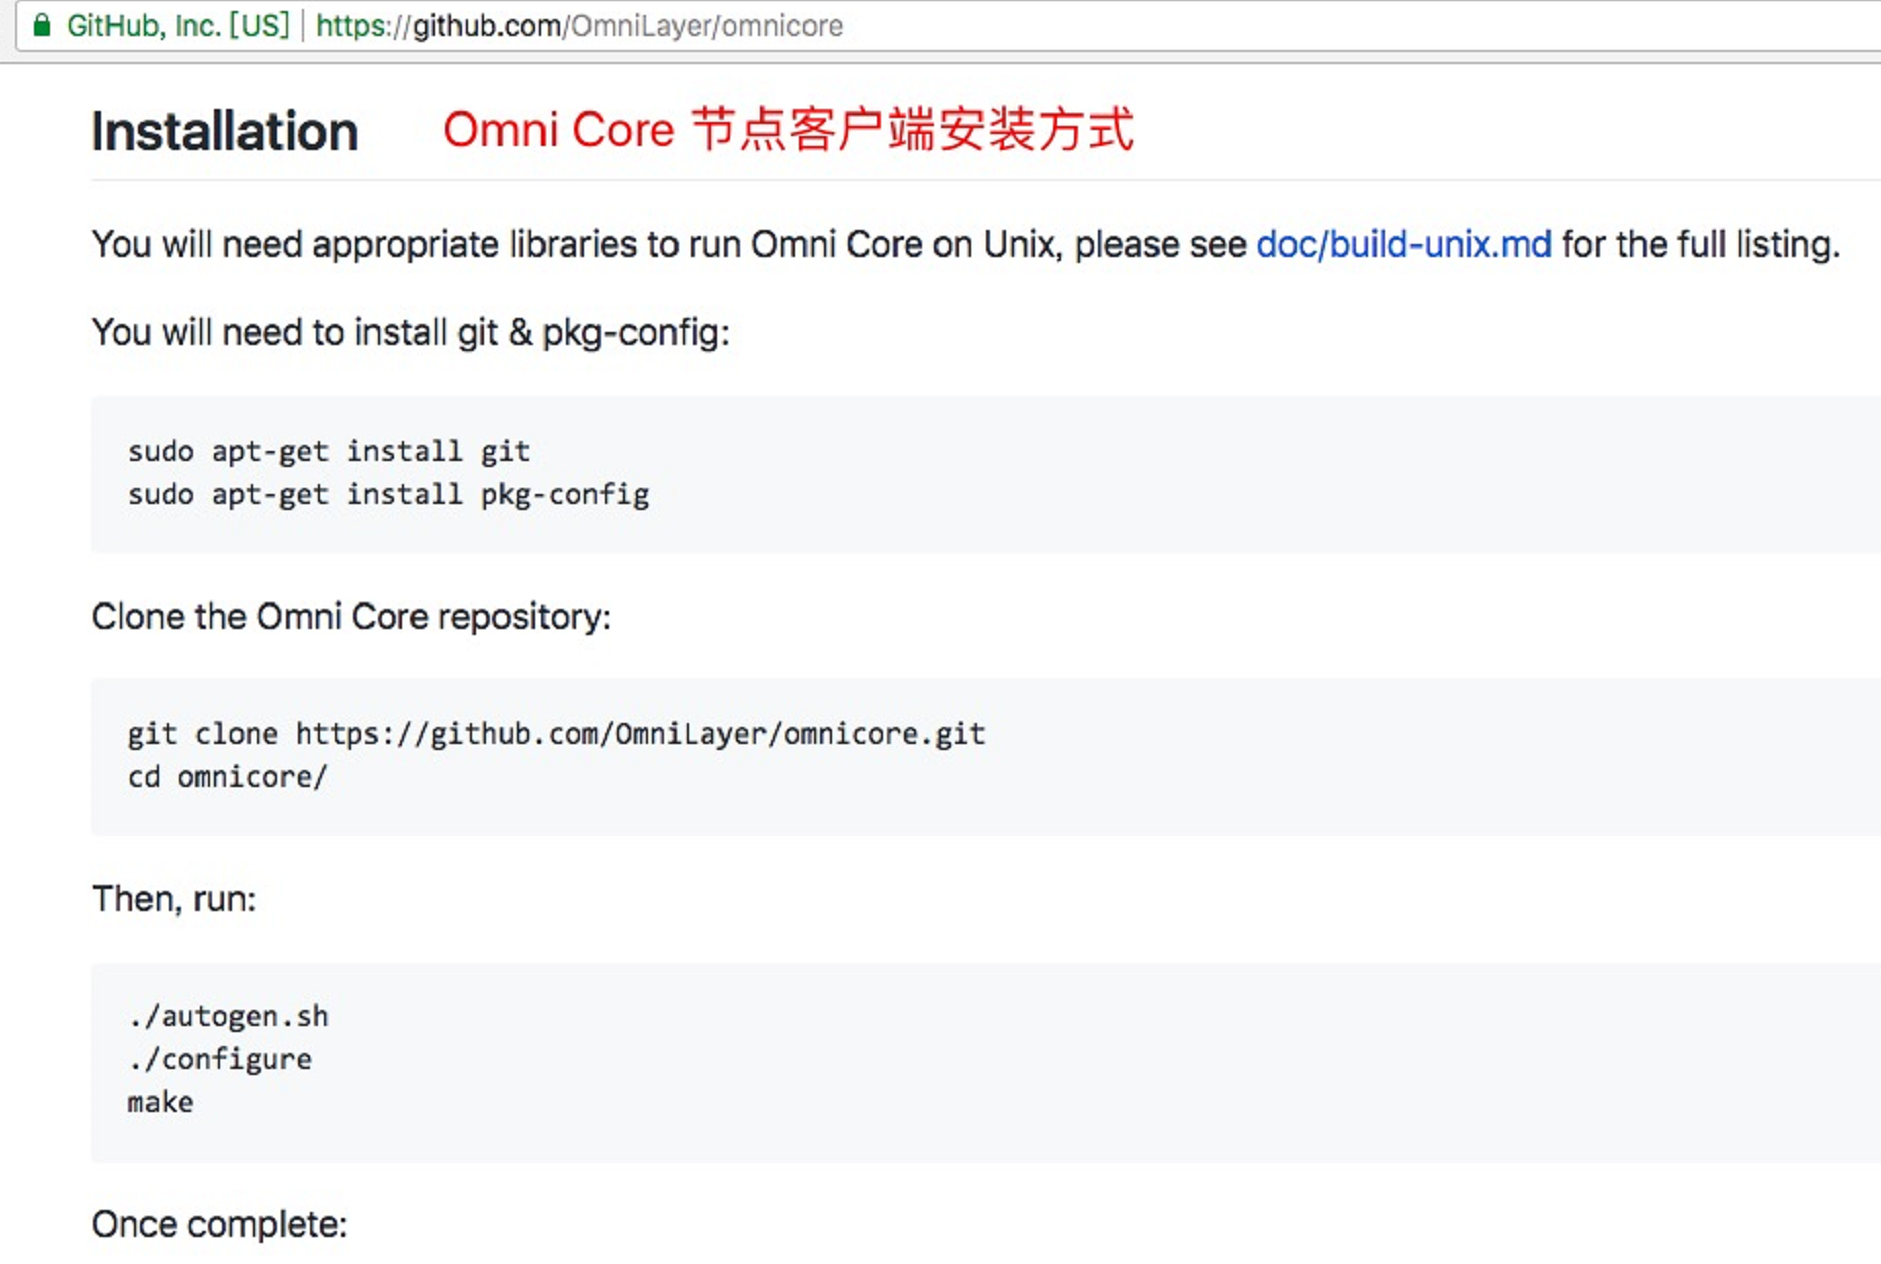The image size is (1881, 1264).
Task: Click the git clone omnicore.git command line
Action: click(x=556, y=734)
